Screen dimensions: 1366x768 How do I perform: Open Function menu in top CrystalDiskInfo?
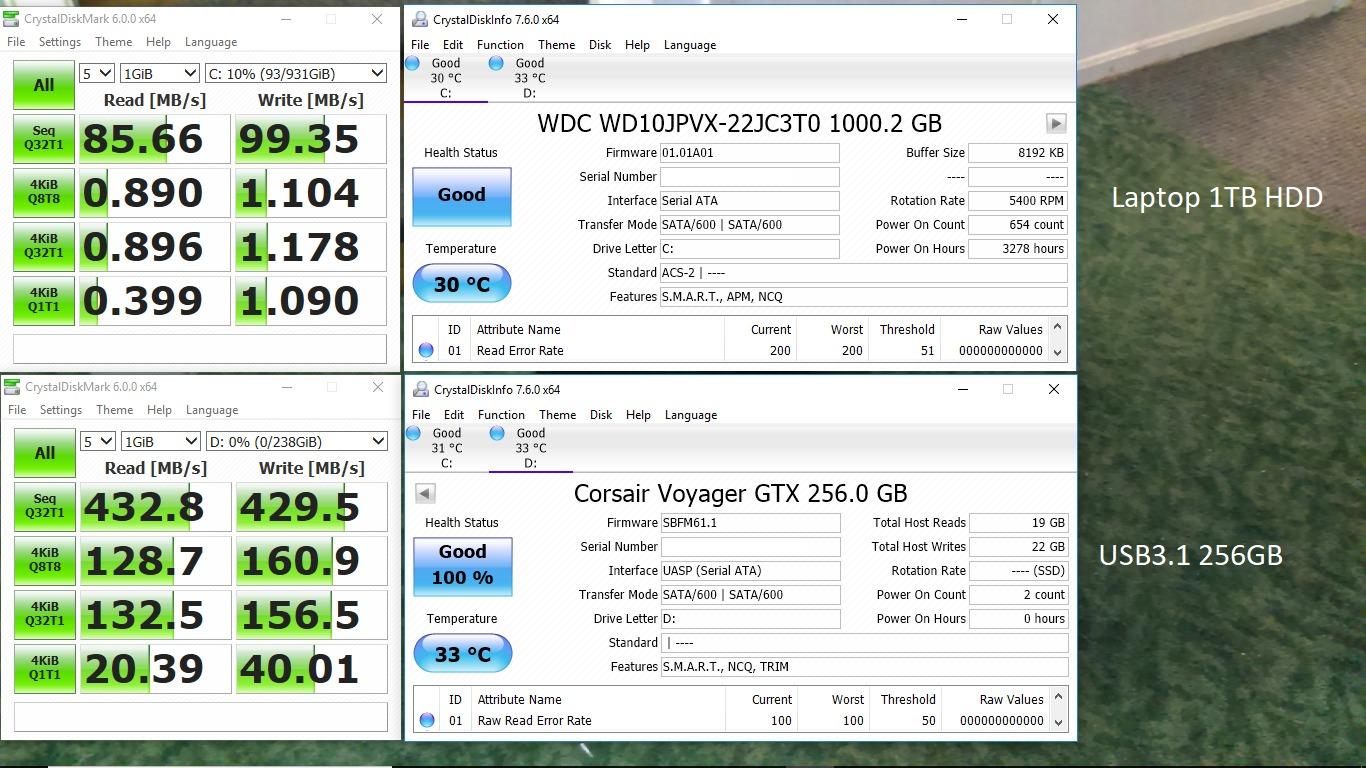[500, 45]
